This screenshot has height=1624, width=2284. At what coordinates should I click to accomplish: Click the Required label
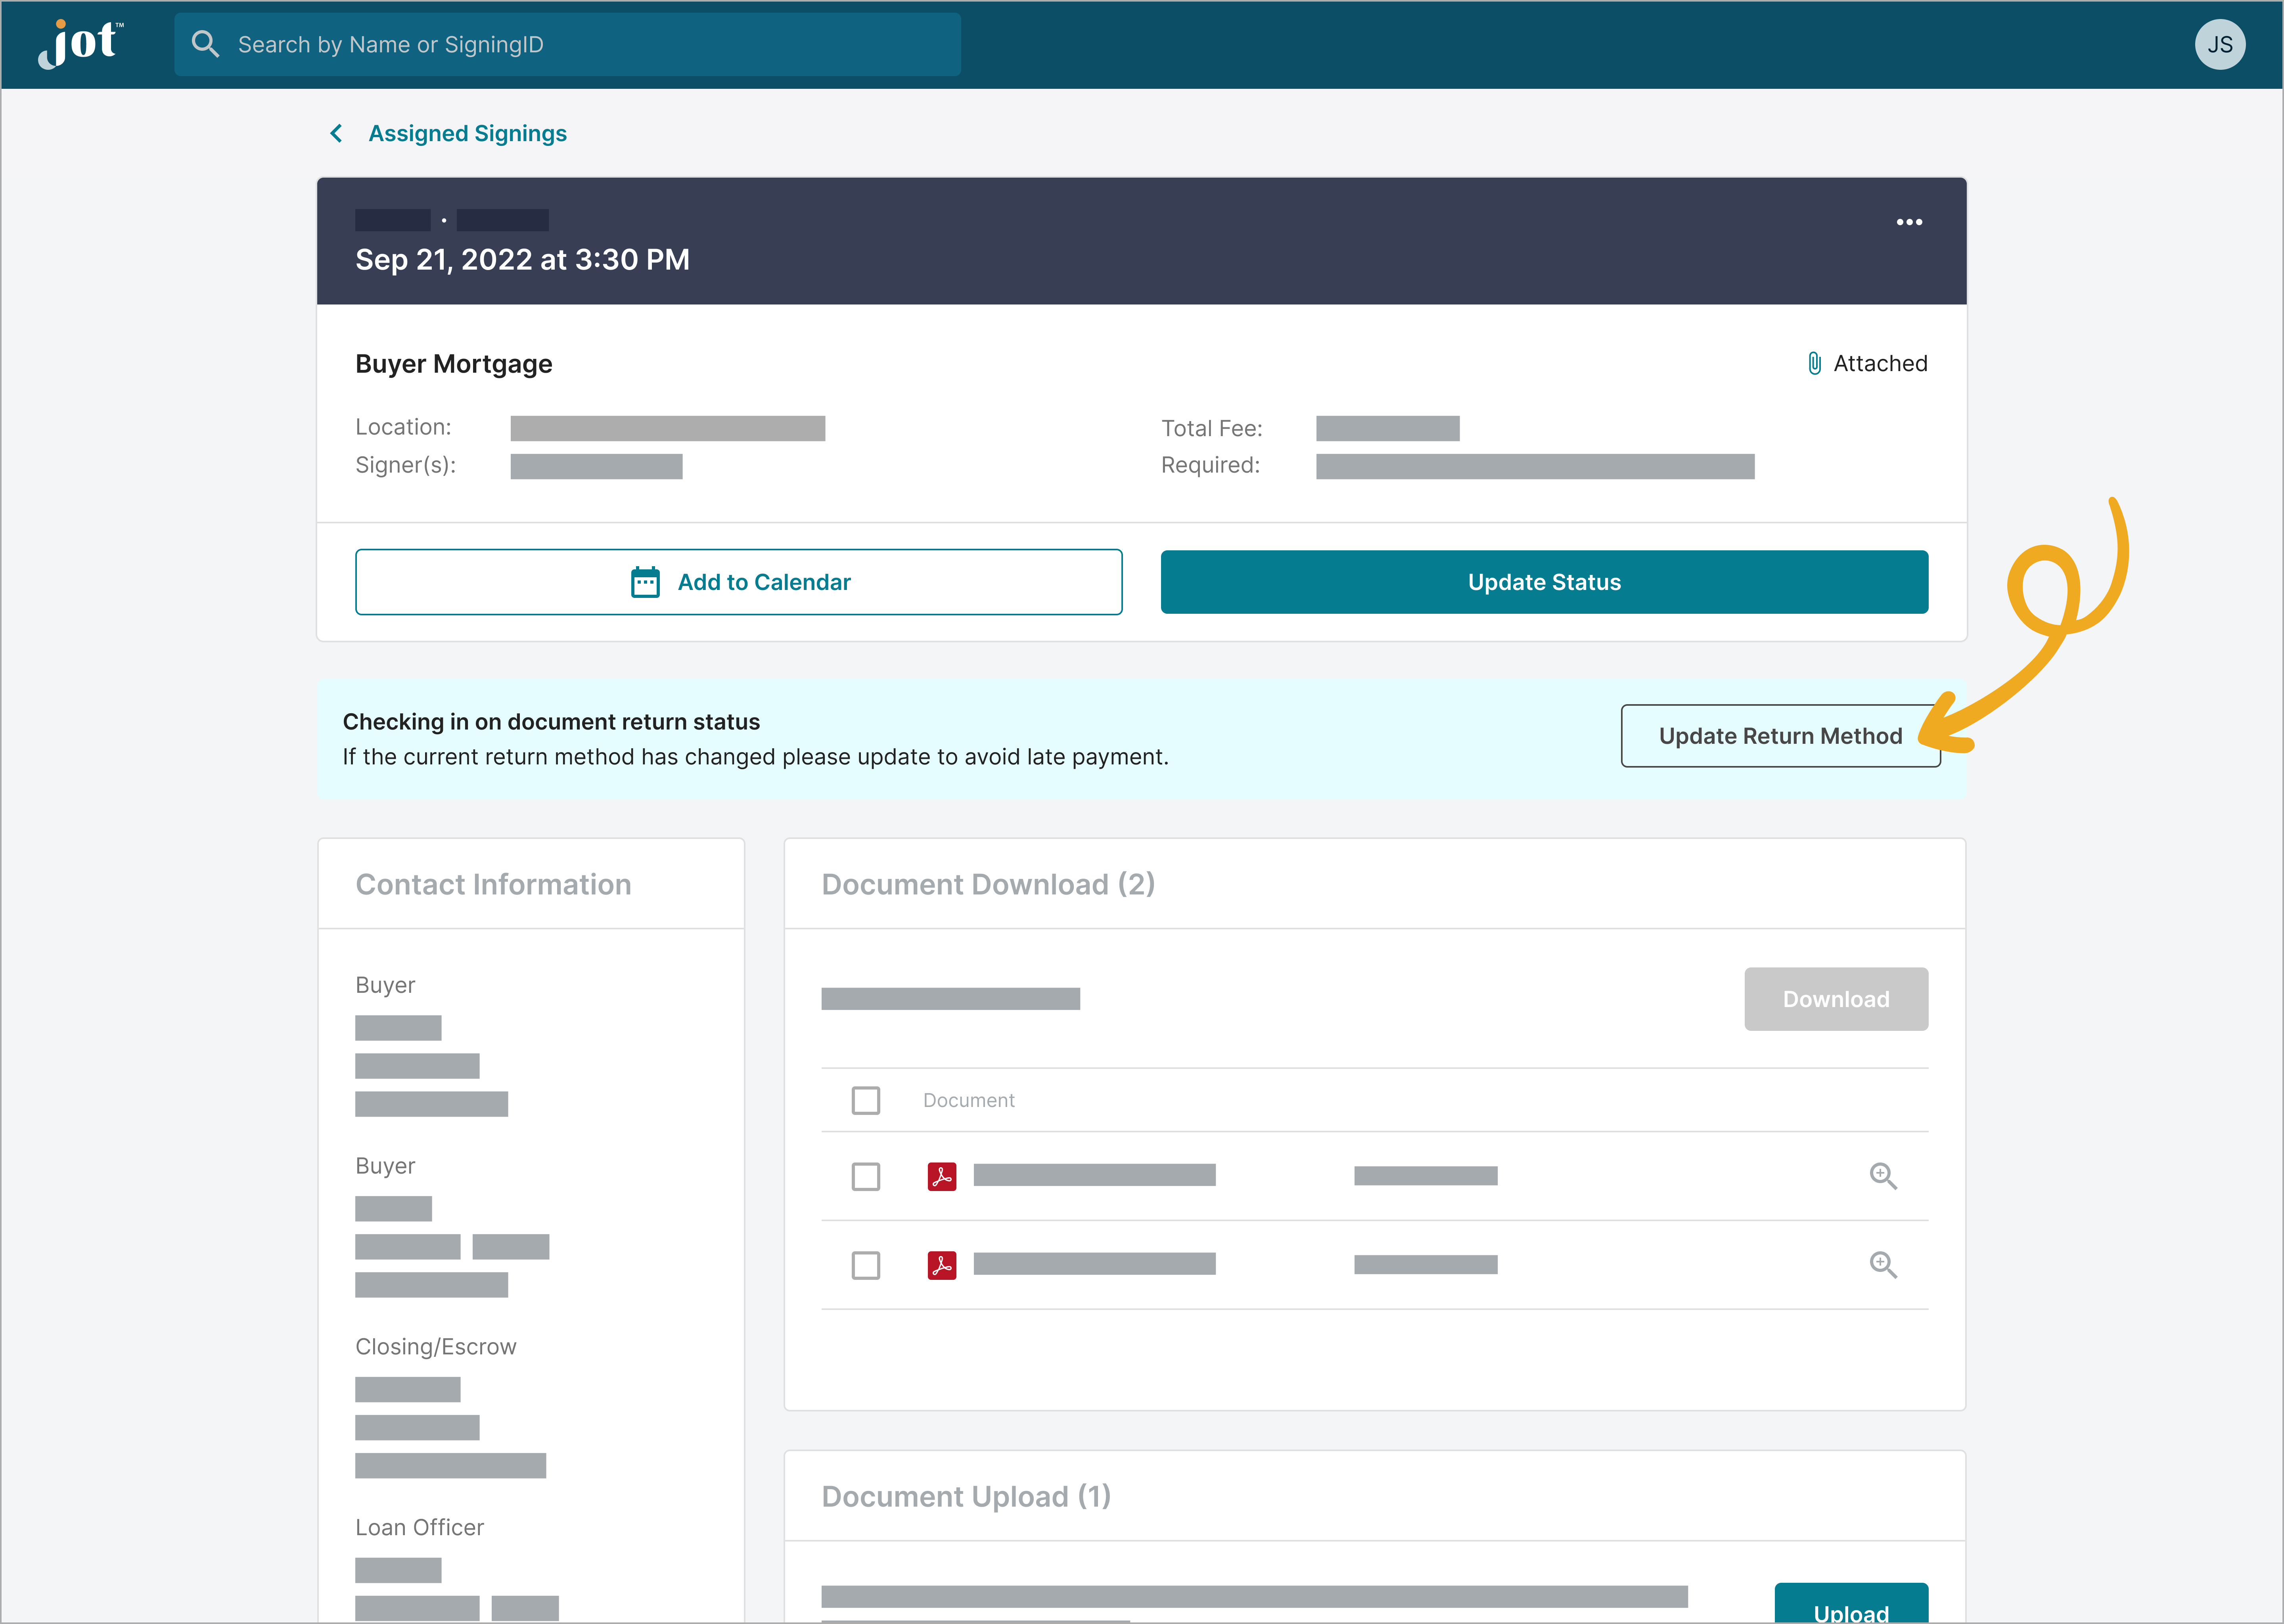(1209, 465)
